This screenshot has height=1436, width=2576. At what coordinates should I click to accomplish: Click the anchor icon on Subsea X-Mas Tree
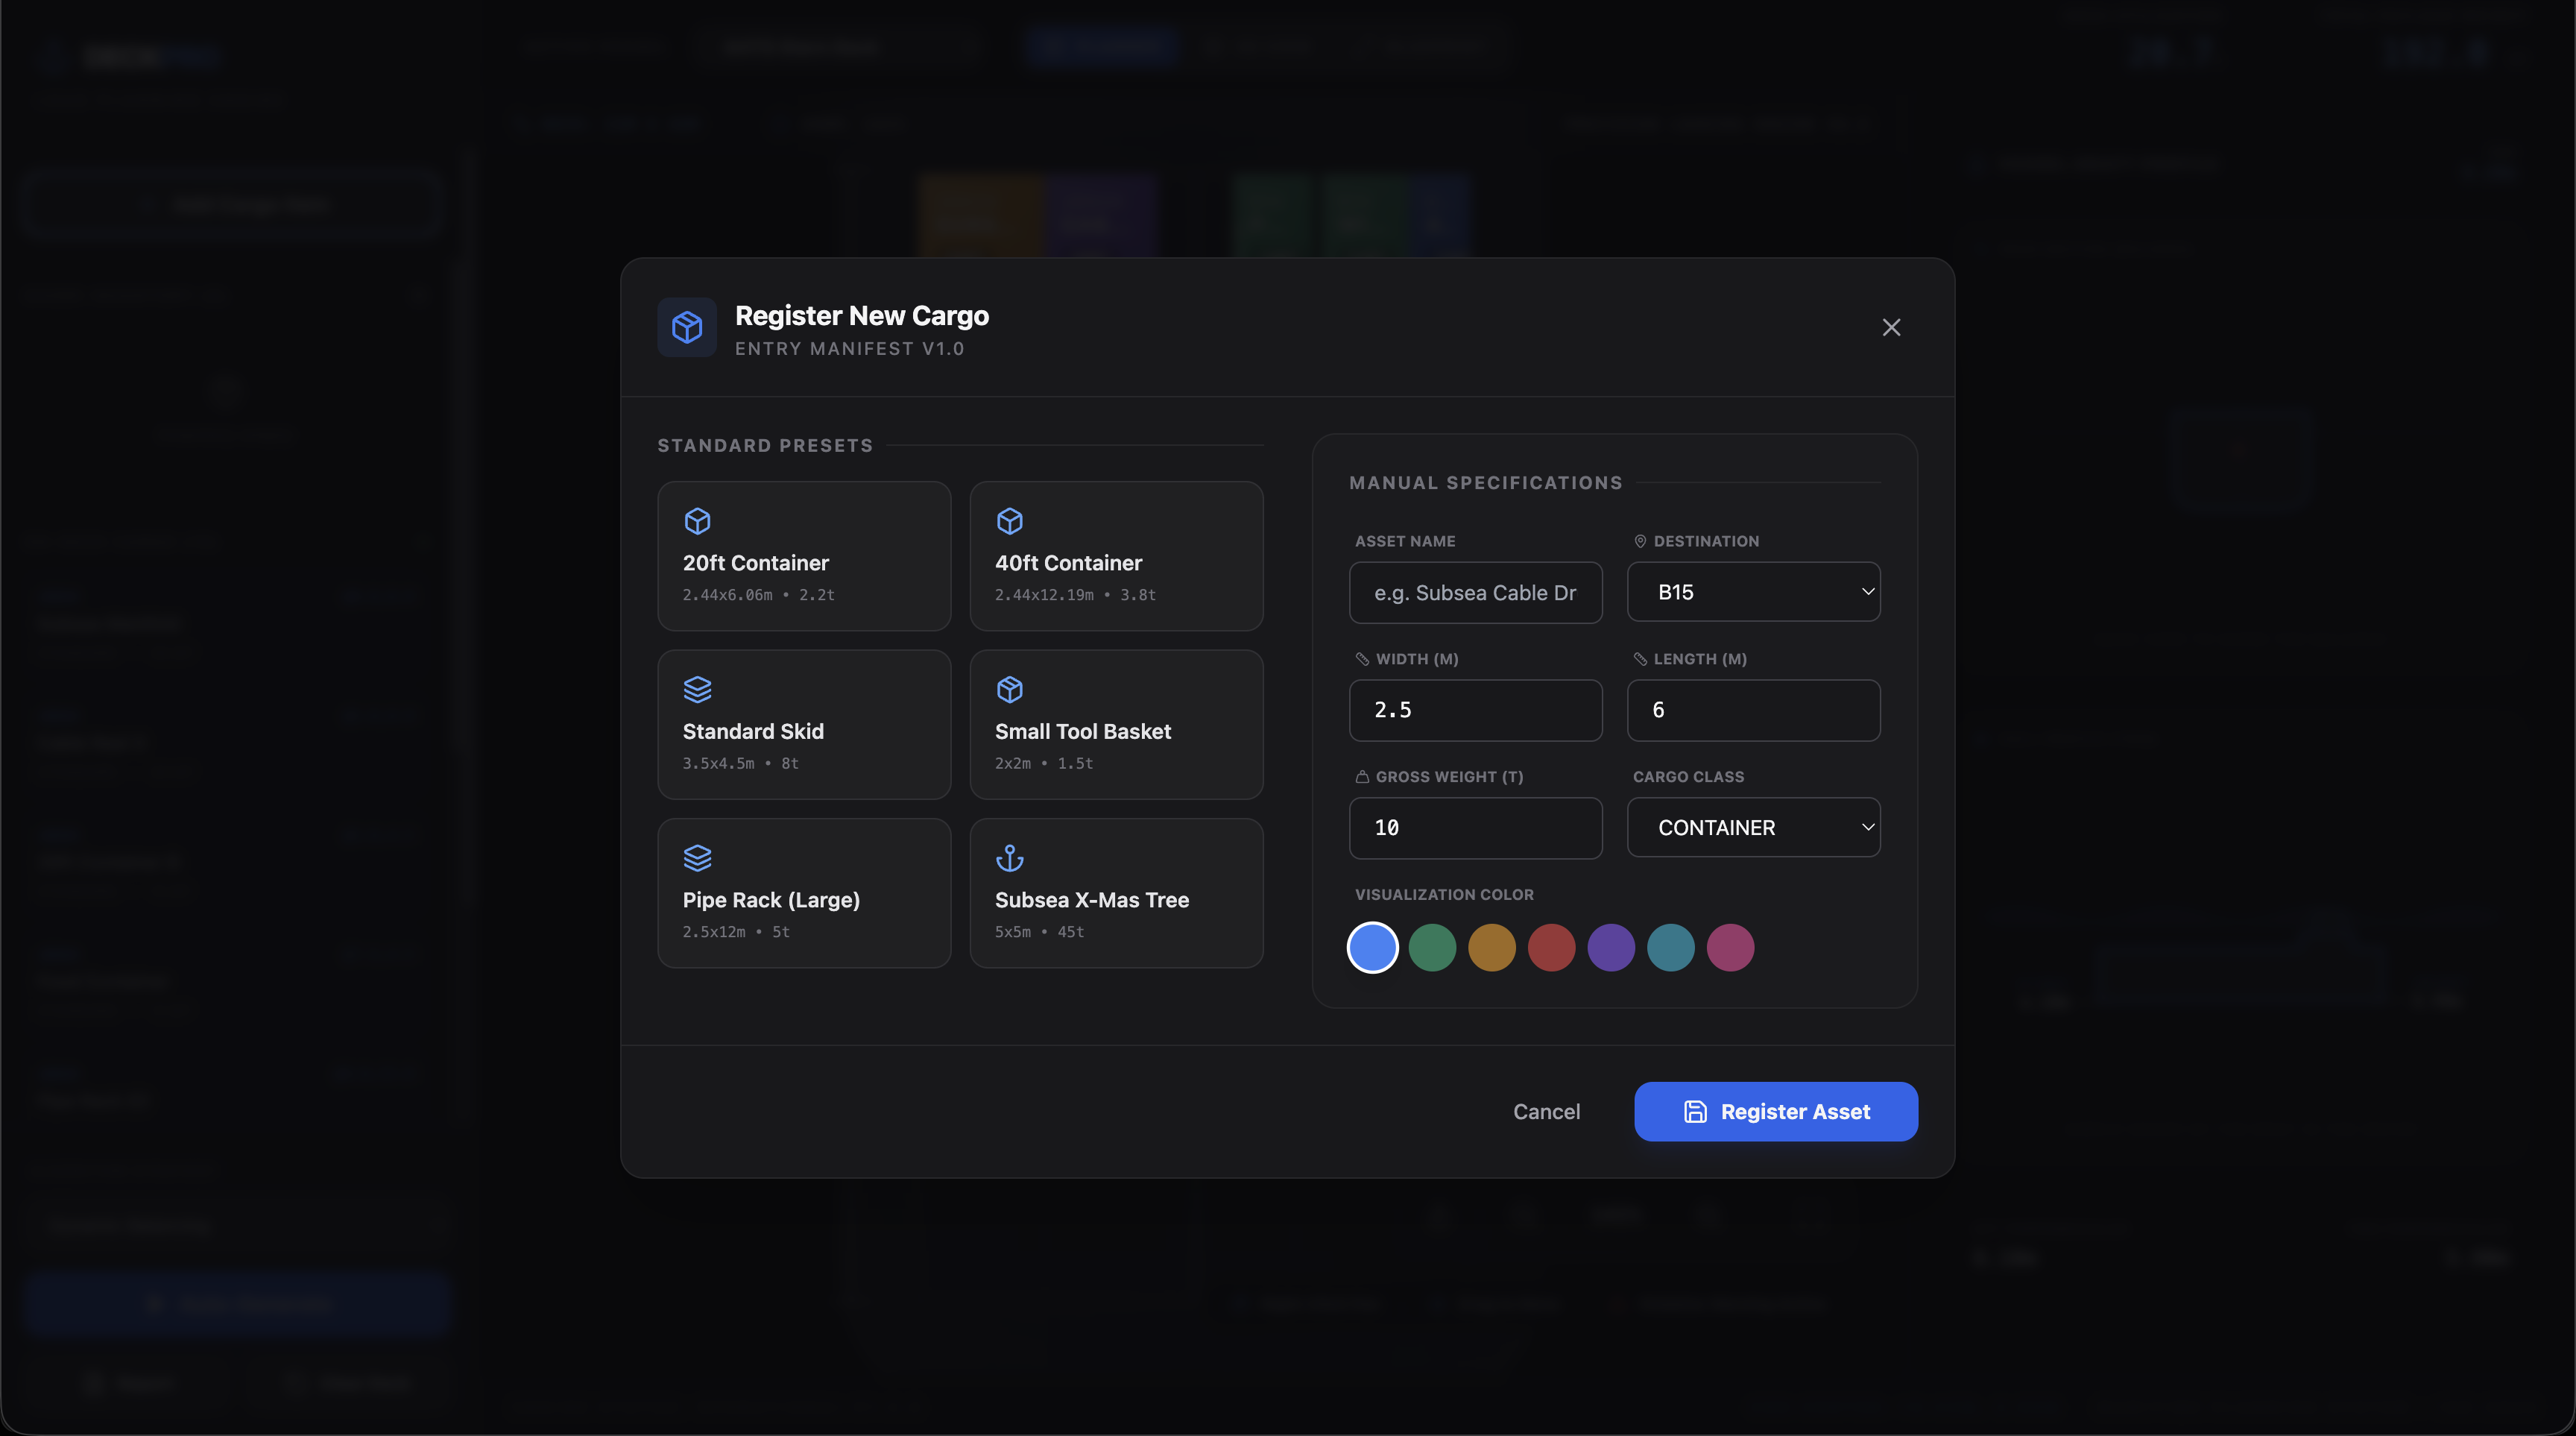[1010, 857]
